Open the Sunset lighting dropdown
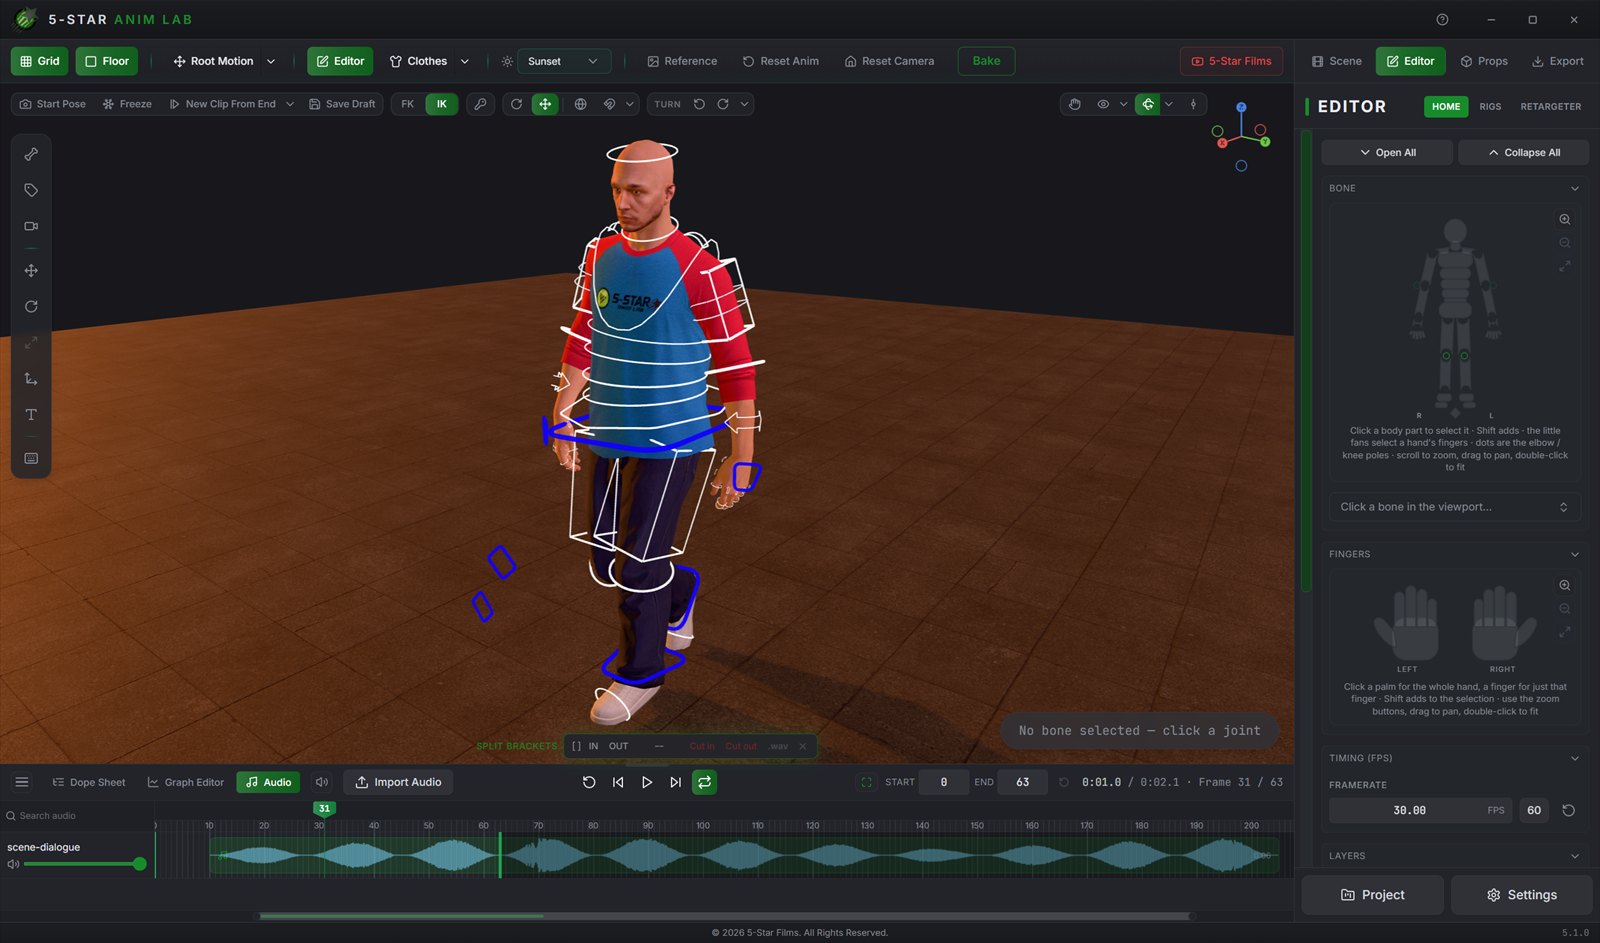Viewport: 1600px width, 943px height. (x=564, y=61)
